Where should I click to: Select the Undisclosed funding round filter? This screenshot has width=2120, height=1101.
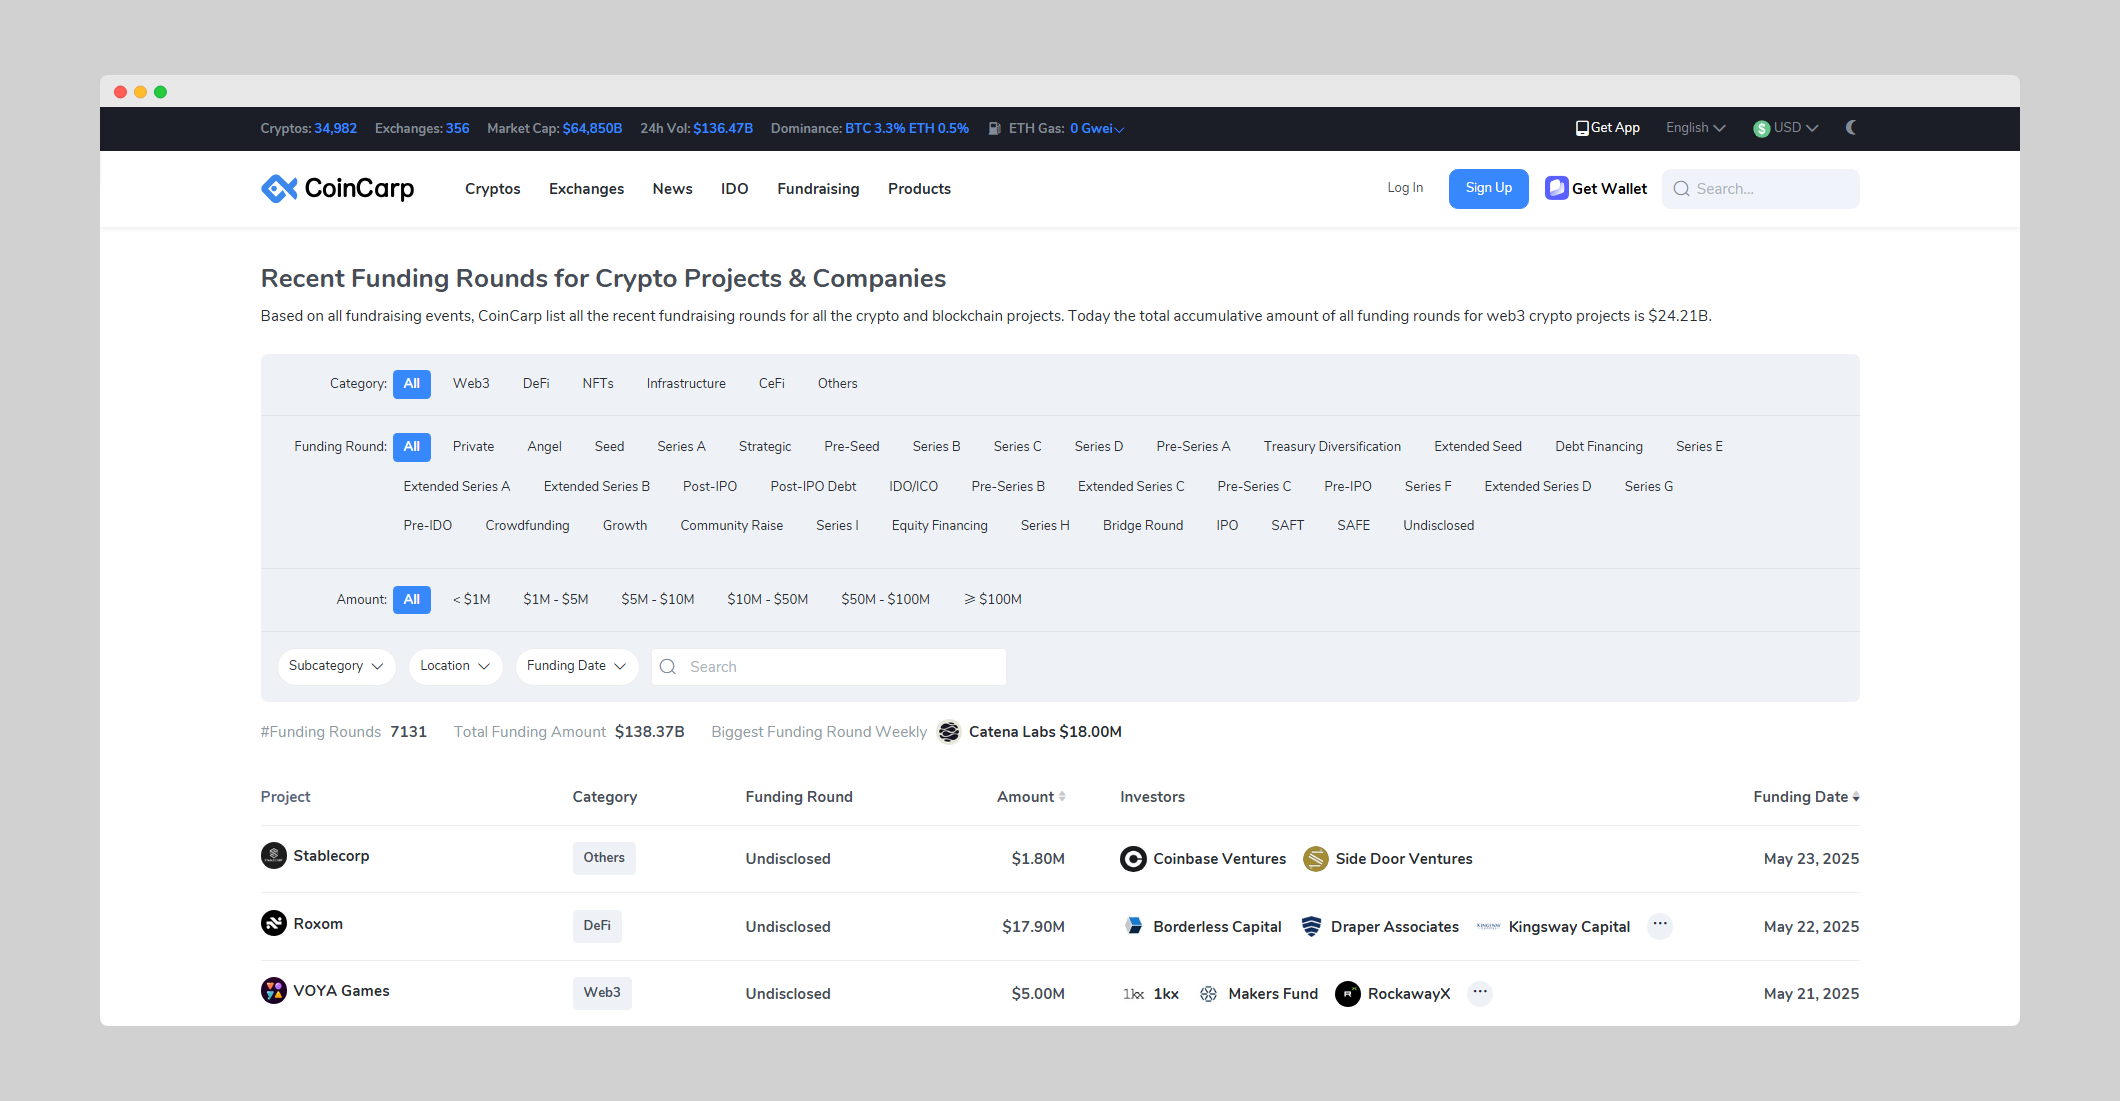click(x=1438, y=526)
